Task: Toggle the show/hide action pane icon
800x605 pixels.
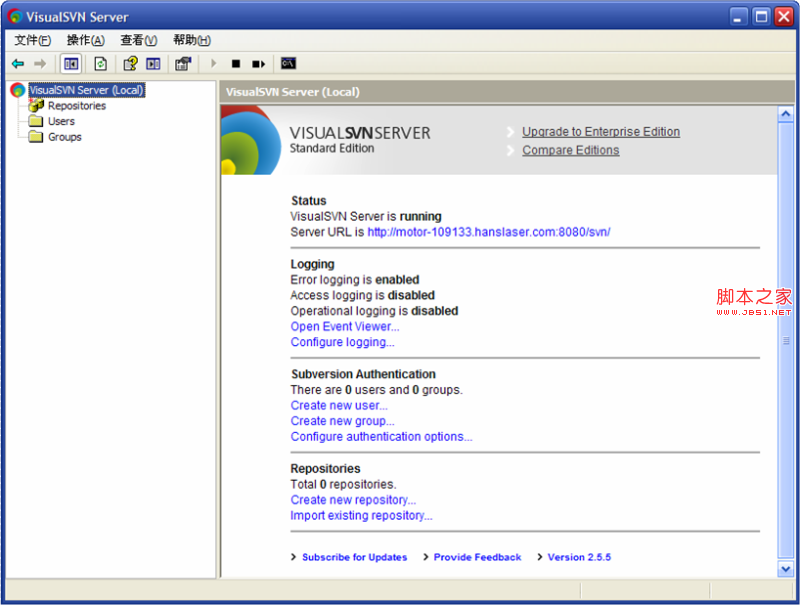Action: [x=153, y=64]
